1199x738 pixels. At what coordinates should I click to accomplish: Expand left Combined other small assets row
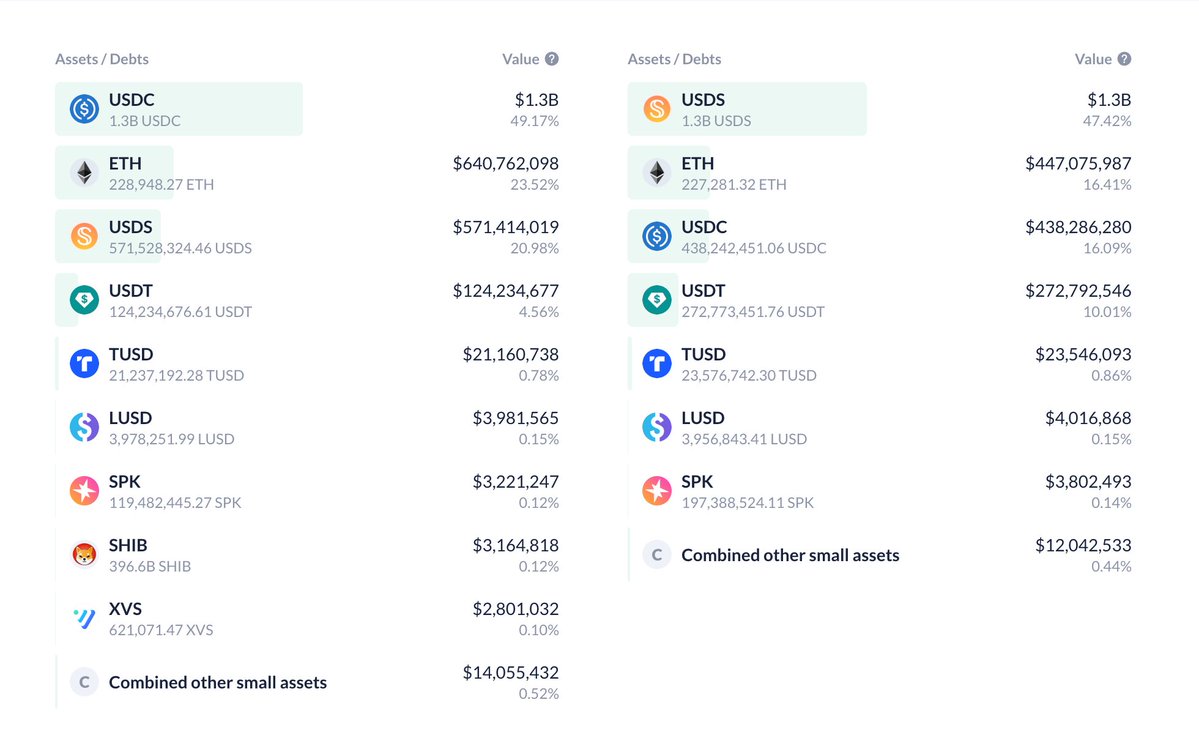[x=217, y=682]
